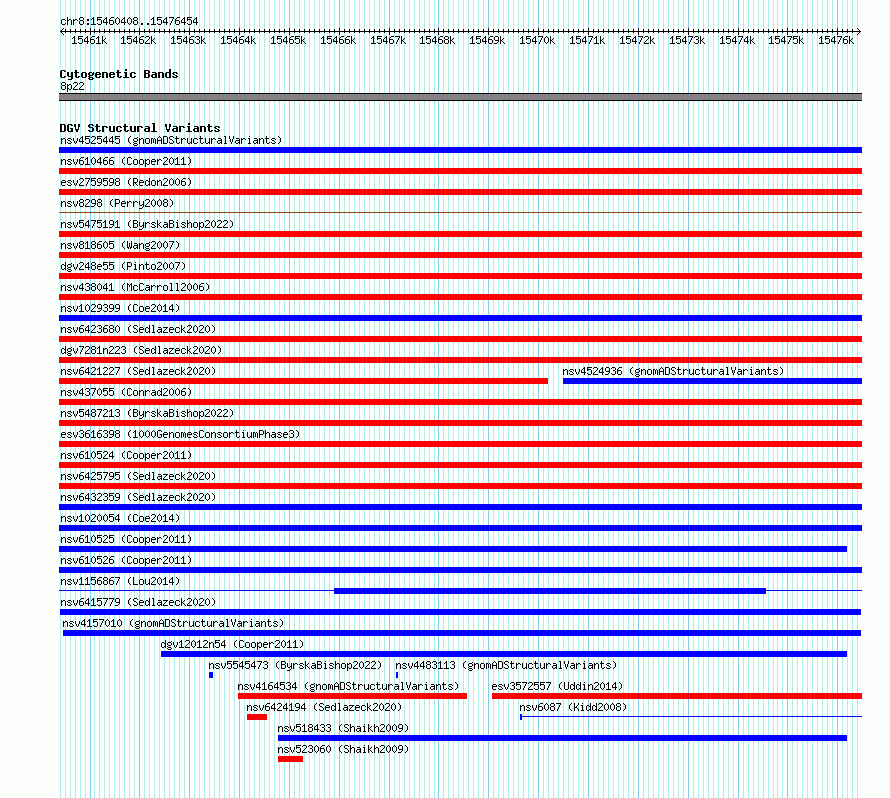The width and height of the screenshot is (890, 798).
Task: Click nsv437055 (Conrad2006) label
Action: tap(126, 392)
